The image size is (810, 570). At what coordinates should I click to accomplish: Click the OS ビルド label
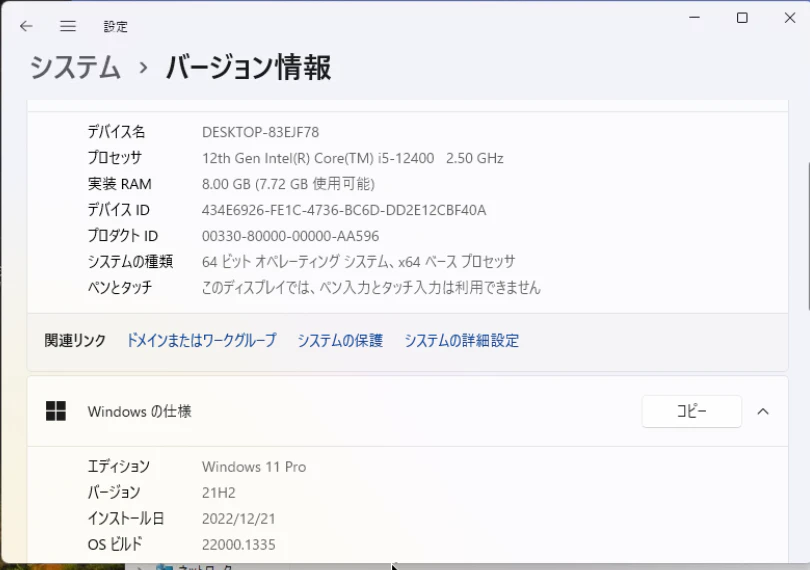pos(115,544)
